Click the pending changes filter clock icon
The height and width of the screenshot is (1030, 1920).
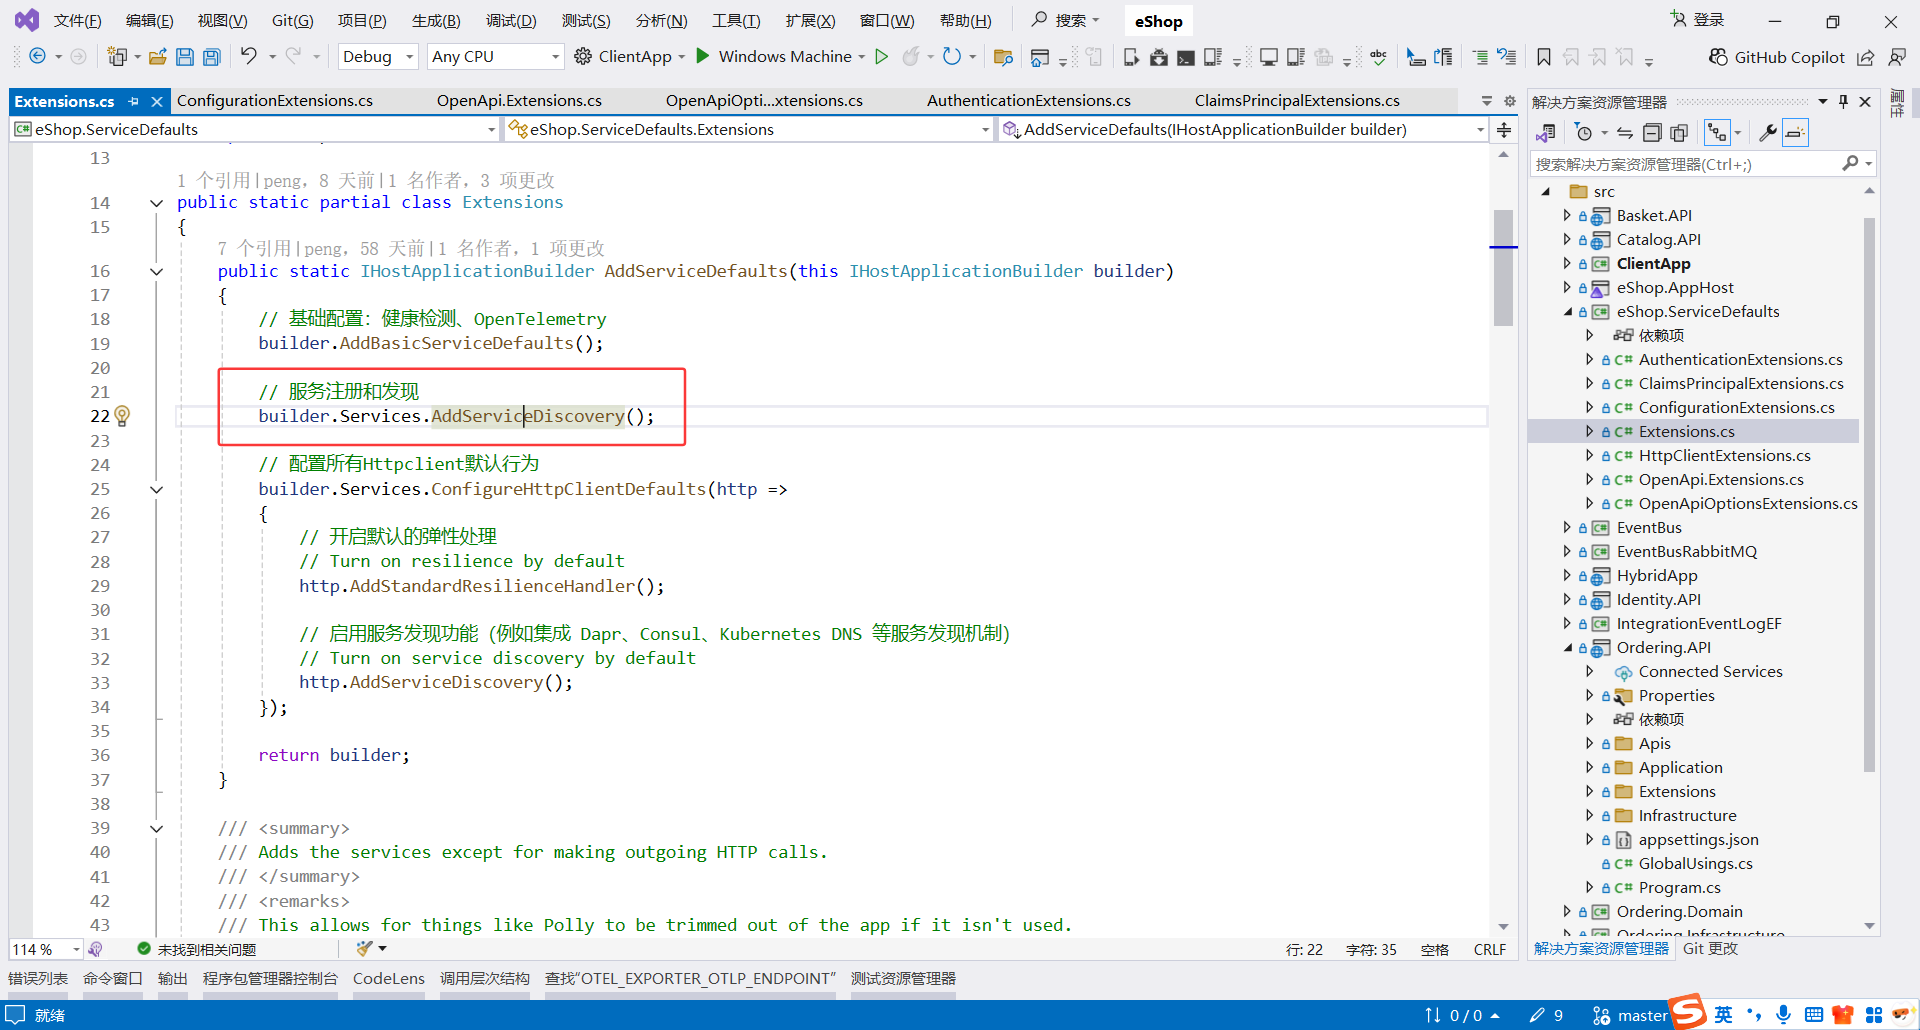pyautogui.click(x=1583, y=133)
